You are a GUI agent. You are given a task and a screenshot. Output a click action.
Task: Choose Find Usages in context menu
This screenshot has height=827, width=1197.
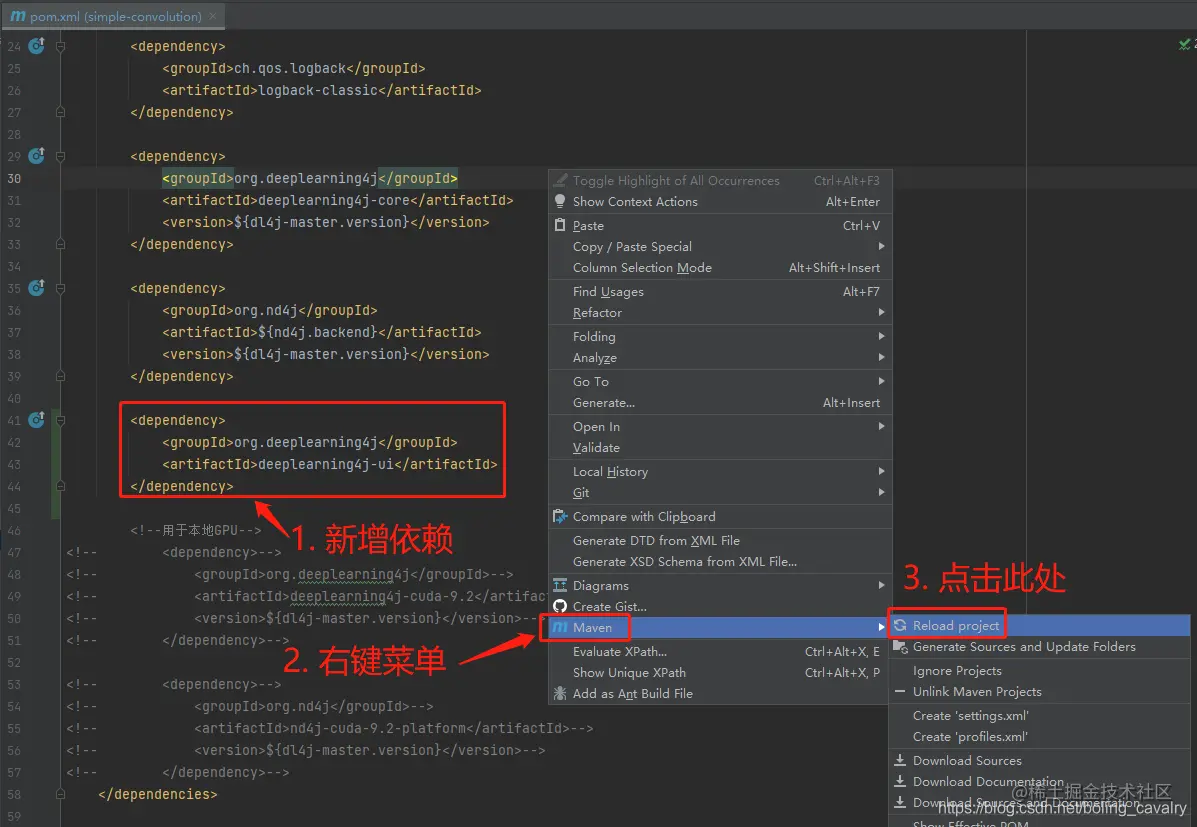[720, 292]
